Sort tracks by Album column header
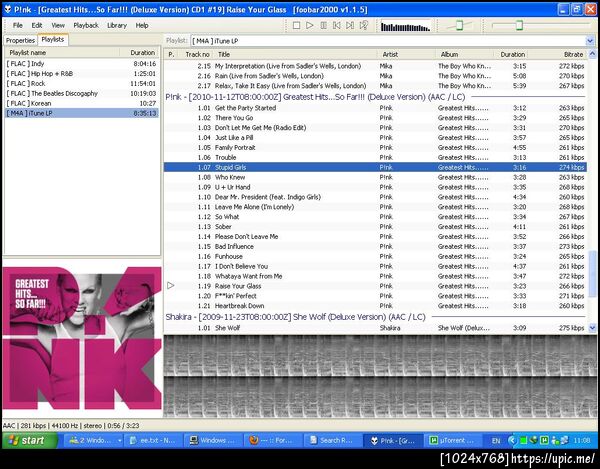The image size is (600, 469). point(464,54)
